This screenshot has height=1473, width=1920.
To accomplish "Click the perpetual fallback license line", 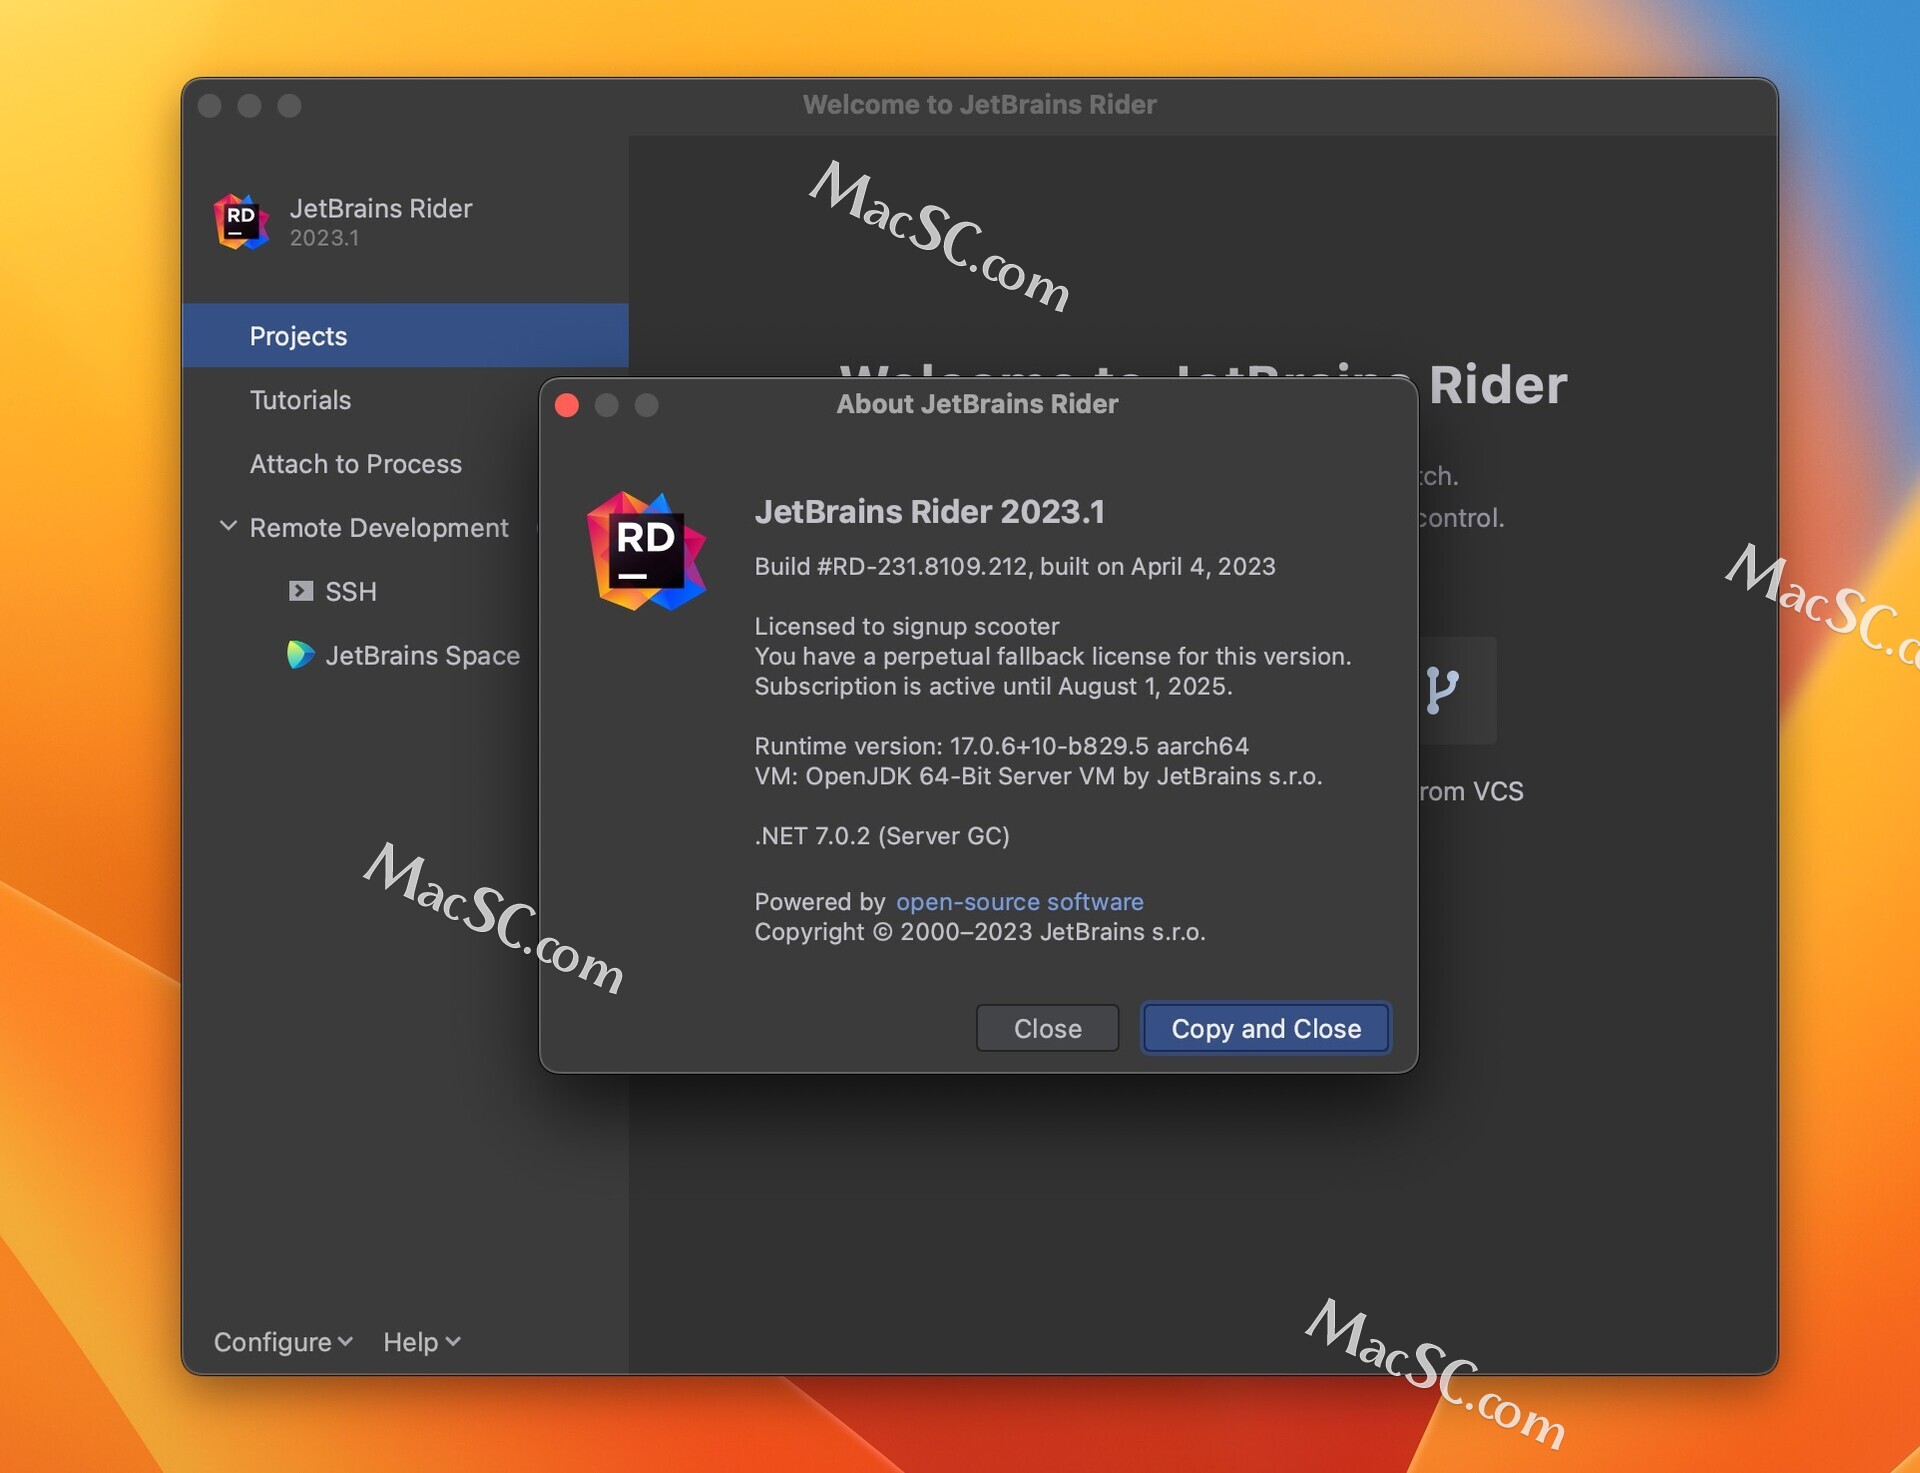I will (1053, 656).
